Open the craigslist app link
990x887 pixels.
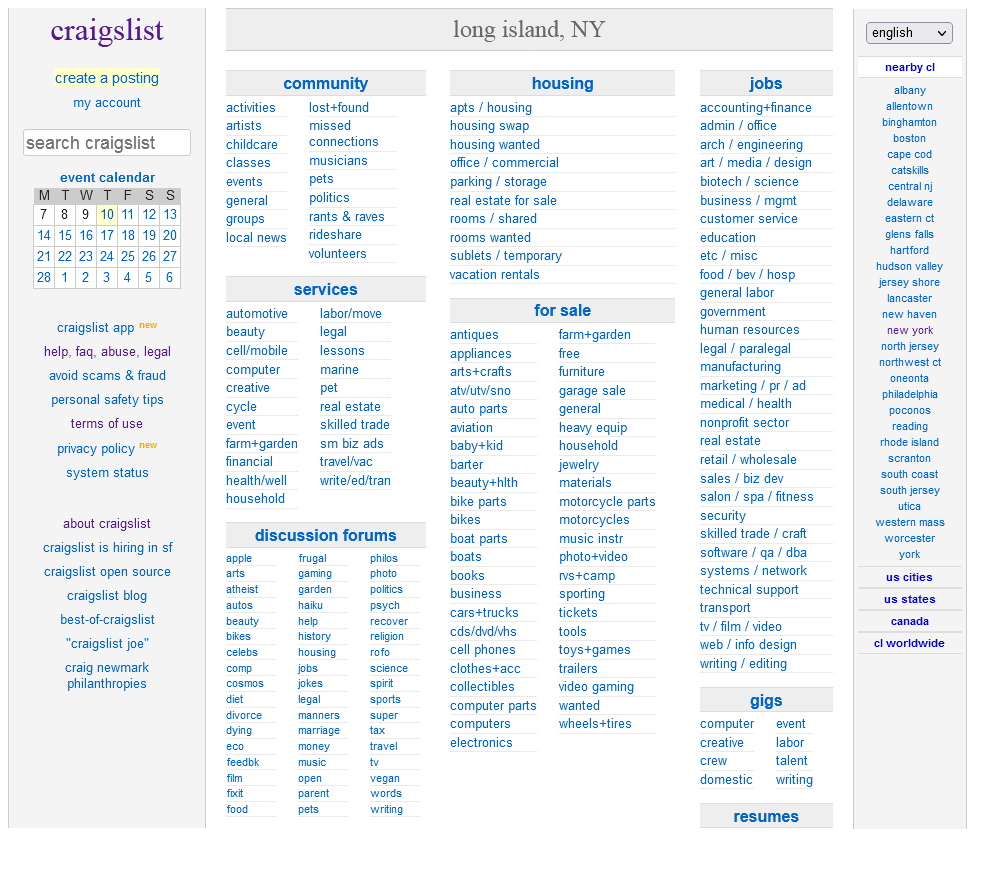[x=96, y=328]
